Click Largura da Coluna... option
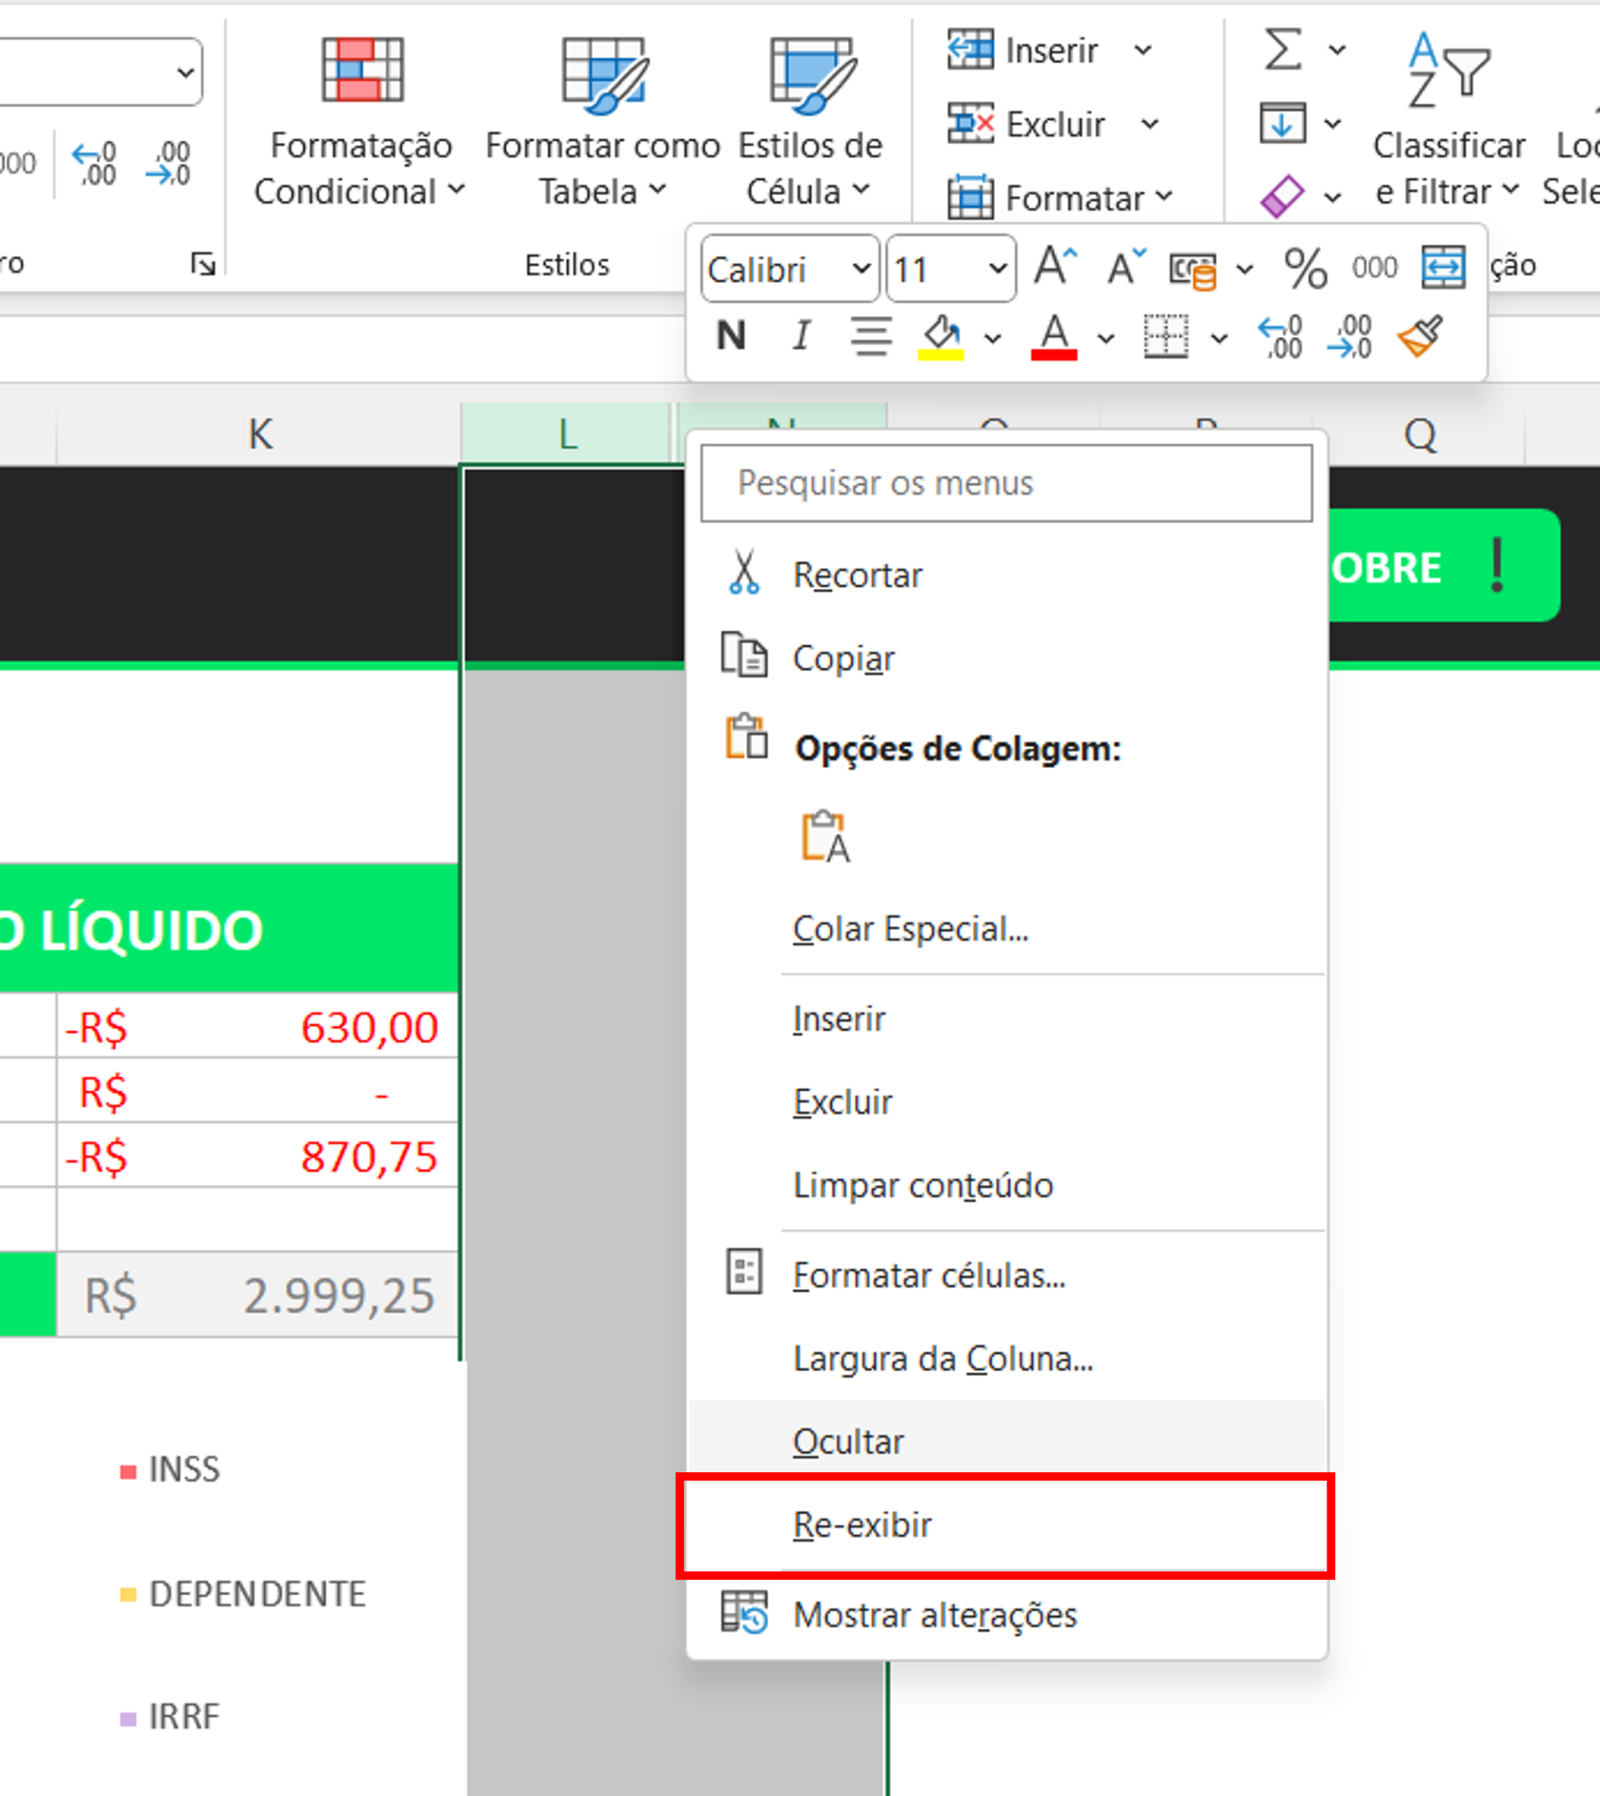Image resolution: width=1600 pixels, height=1796 pixels. (x=1007, y=1359)
